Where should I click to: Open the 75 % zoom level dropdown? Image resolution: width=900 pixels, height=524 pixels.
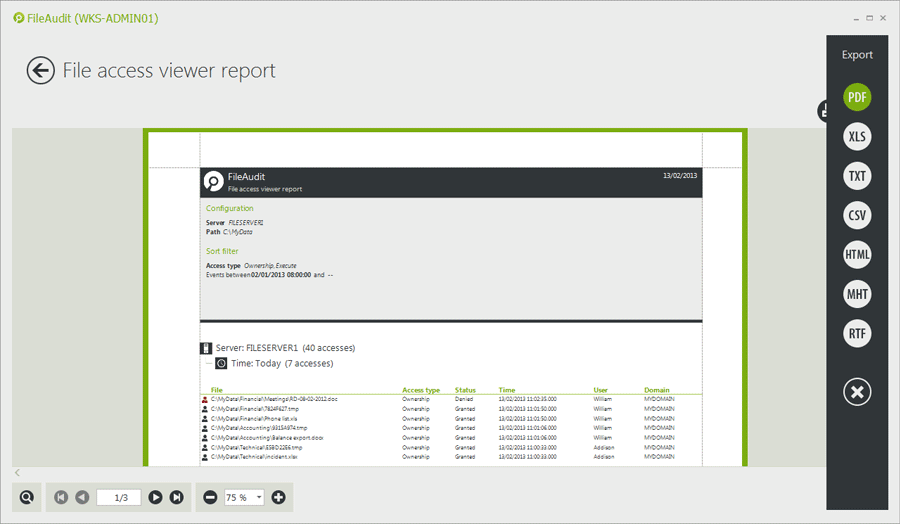(x=259, y=497)
